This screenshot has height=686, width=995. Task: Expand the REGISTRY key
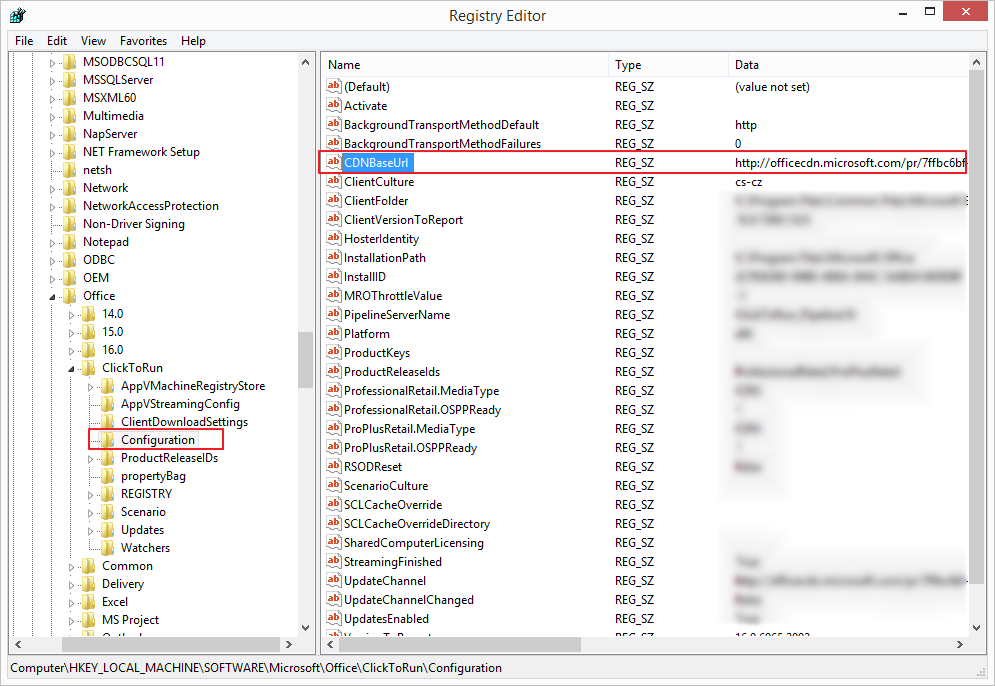coord(91,495)
